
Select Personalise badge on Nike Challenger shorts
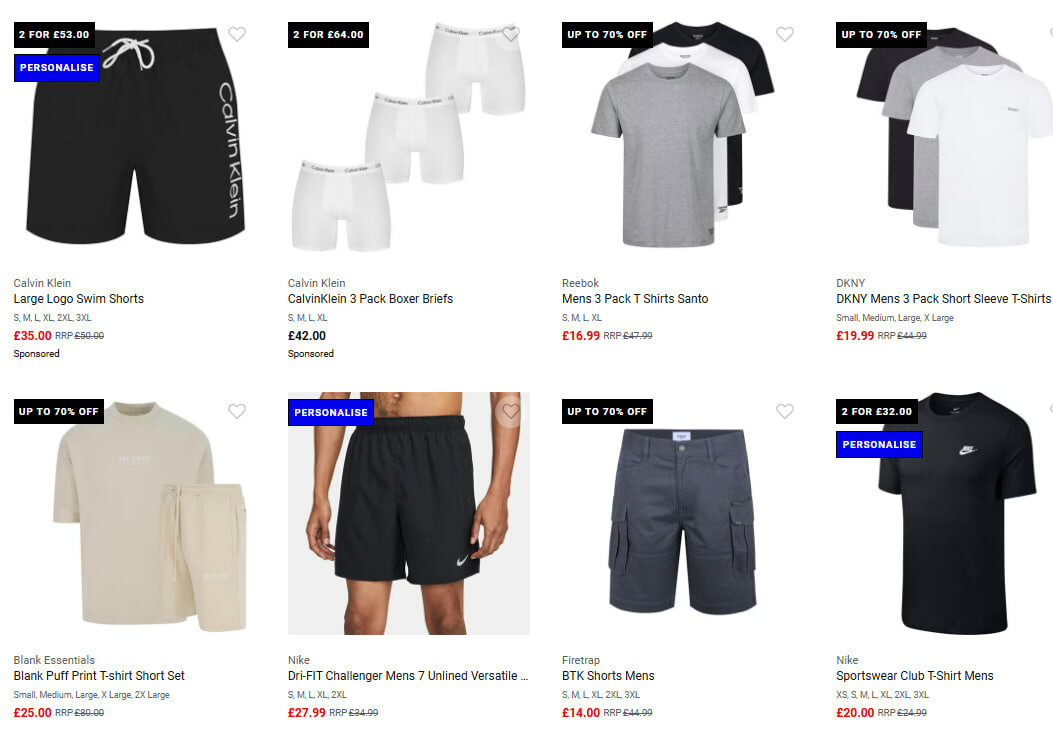click(330, 412)
